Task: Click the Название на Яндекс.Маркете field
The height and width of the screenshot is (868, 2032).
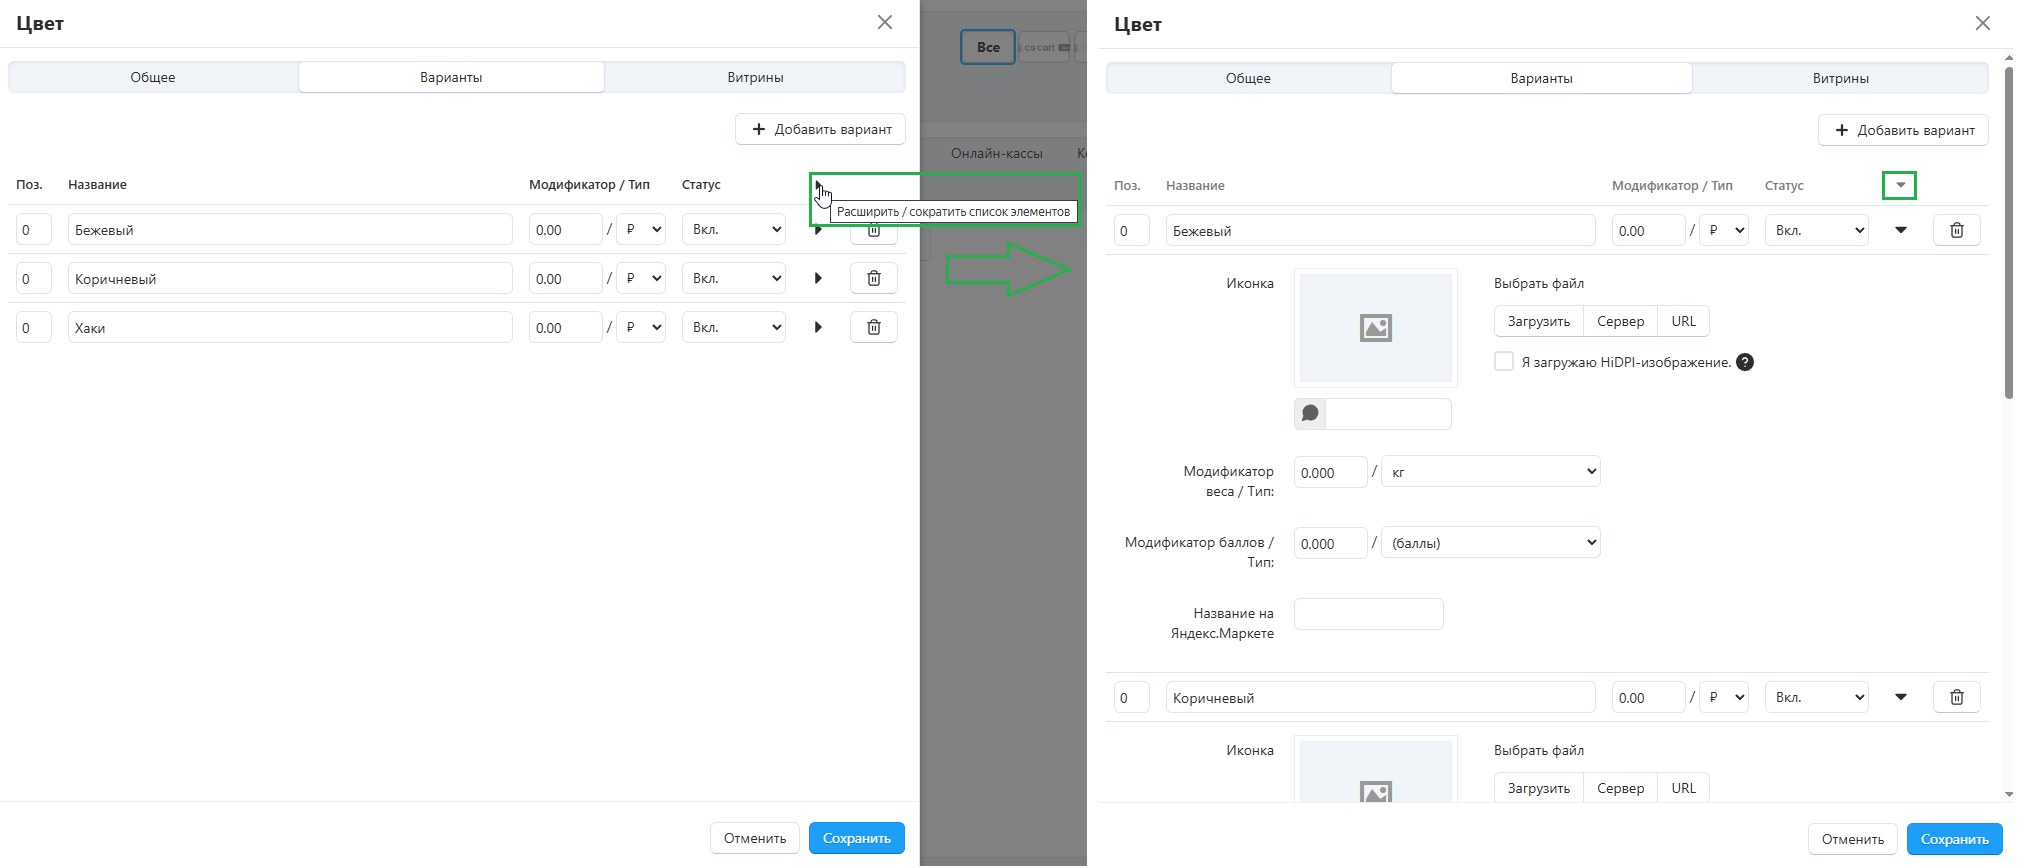Action: click(x=1368, y=614)
